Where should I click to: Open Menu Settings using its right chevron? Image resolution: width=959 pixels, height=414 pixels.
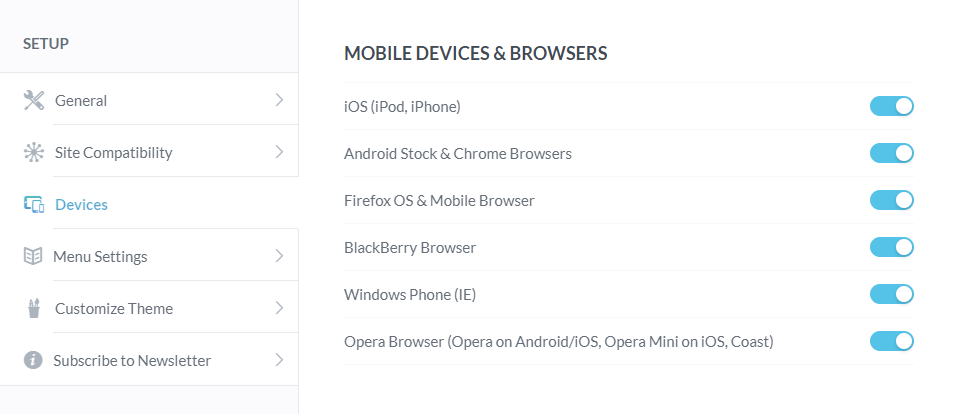click(x=280, y=256)
